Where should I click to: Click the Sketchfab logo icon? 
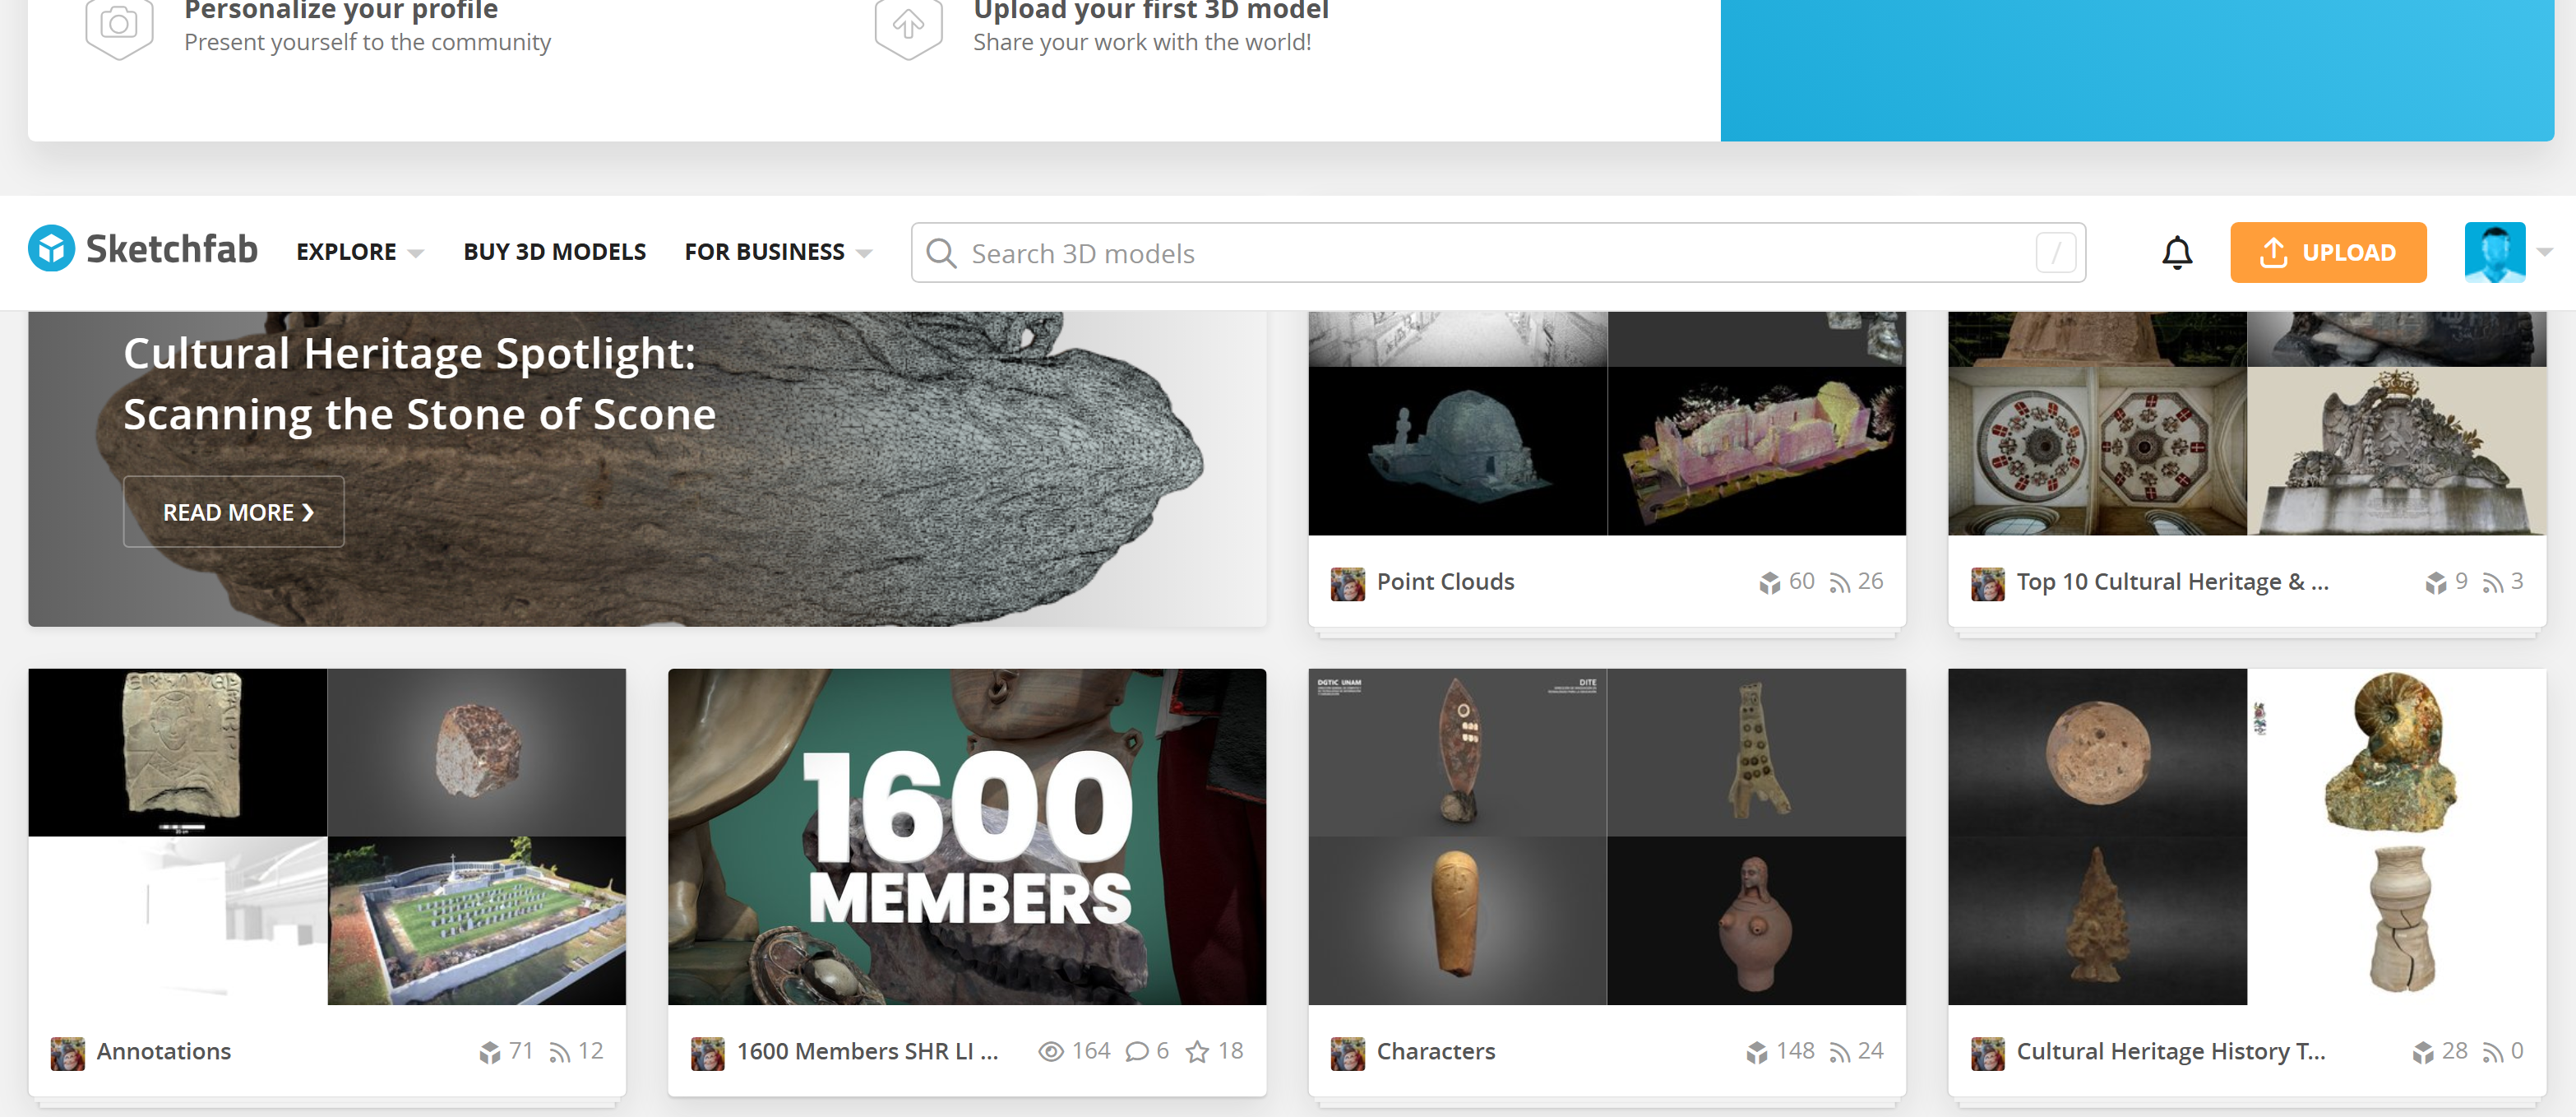(51, 249)
